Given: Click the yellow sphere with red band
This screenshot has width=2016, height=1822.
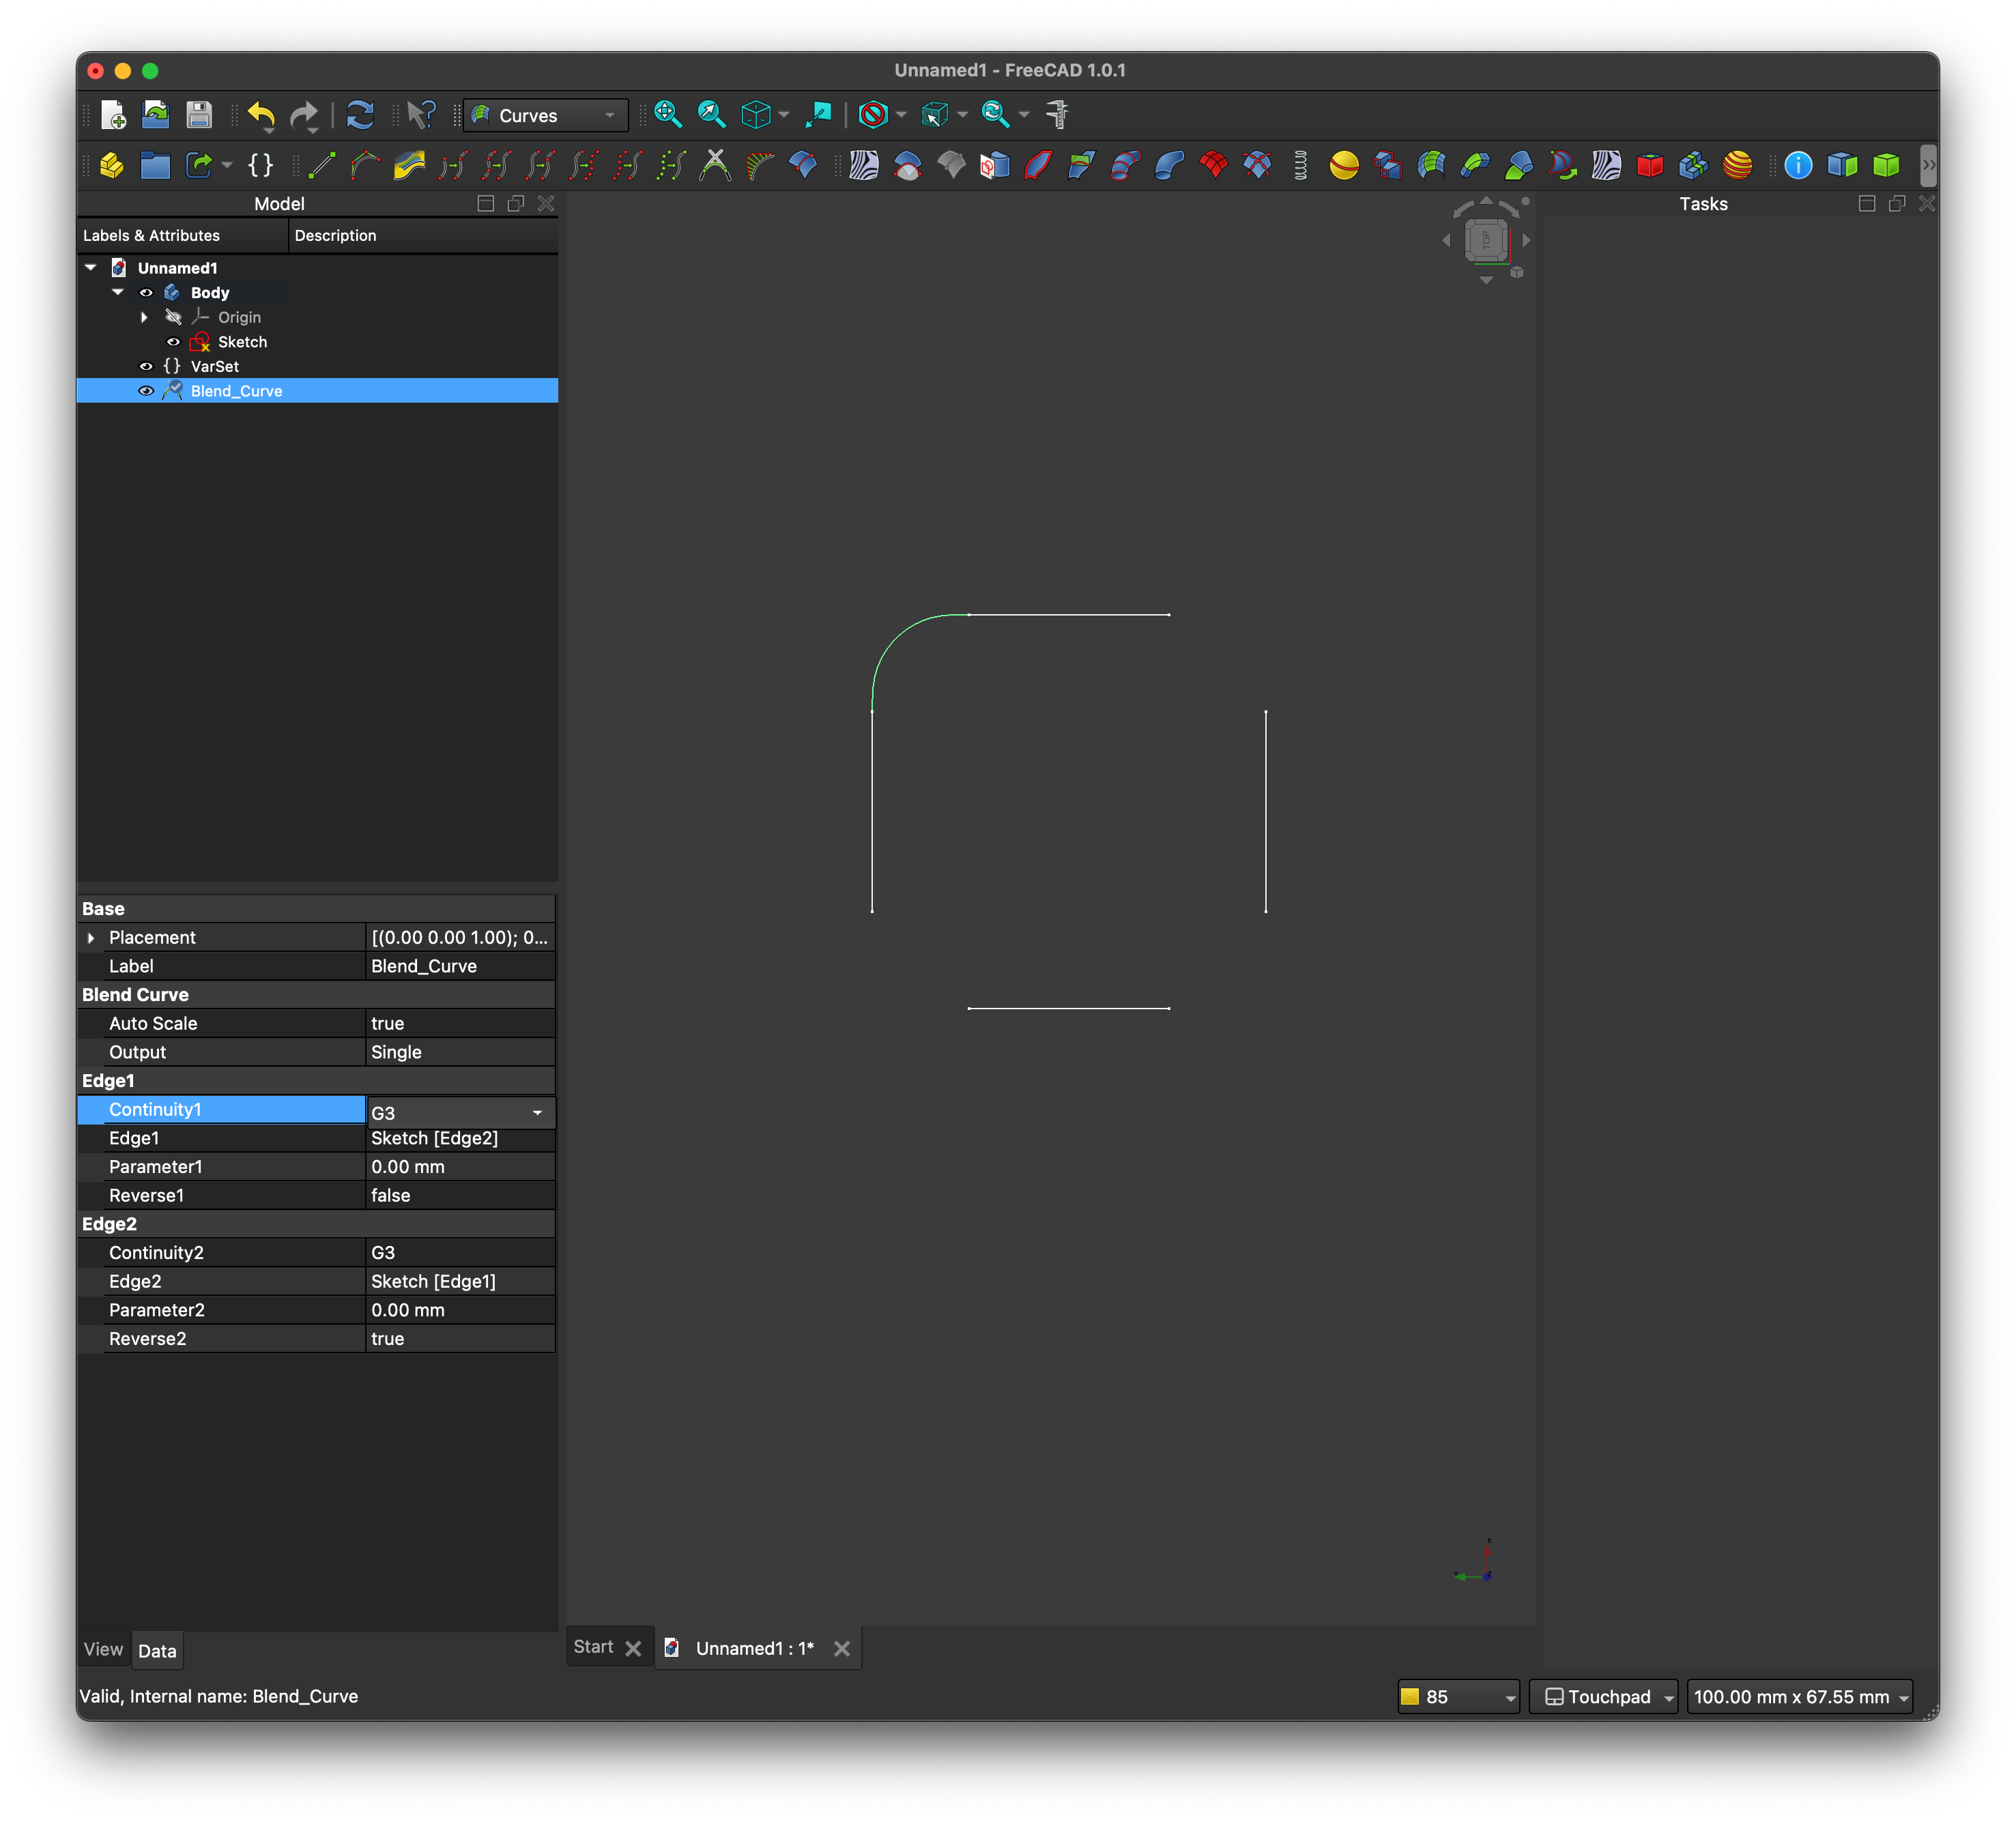Looking at the screenshot, I should tap(1344, 165).
